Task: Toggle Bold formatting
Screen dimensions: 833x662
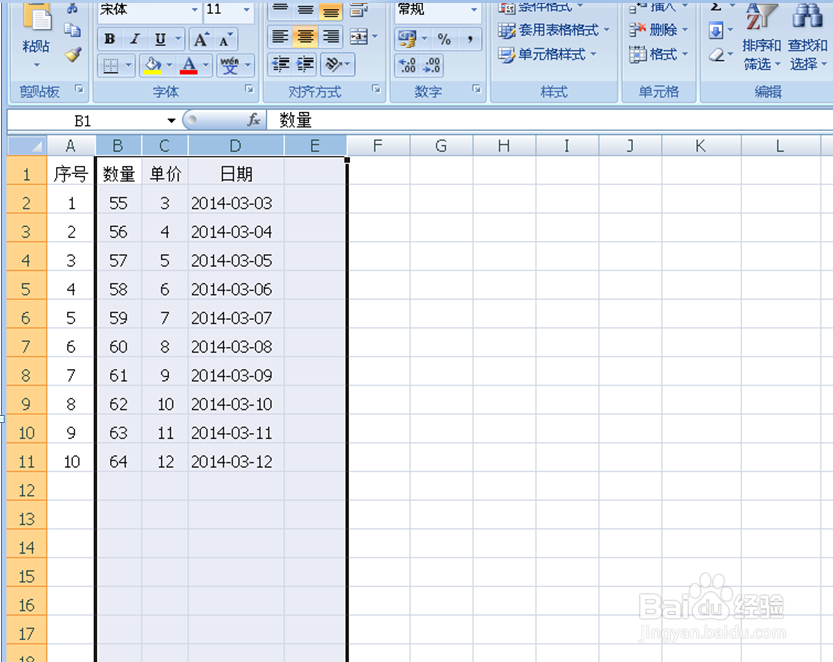Action: pyautogui.click(x=110, y=39)
